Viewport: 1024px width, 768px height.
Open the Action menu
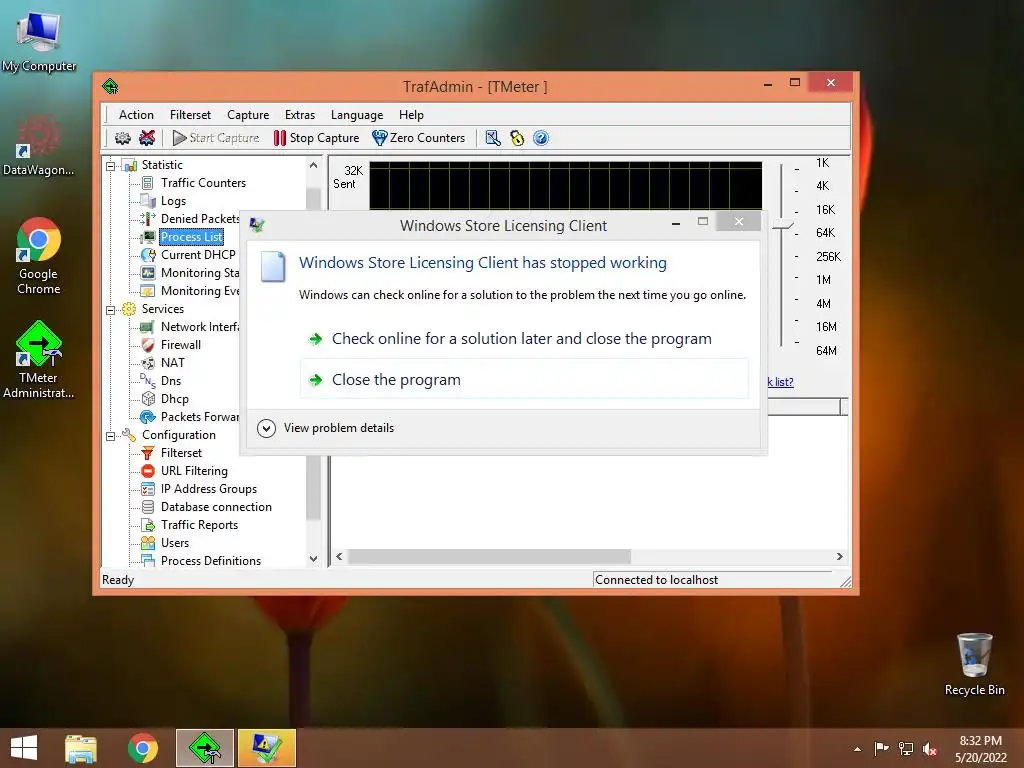point(136,115)
